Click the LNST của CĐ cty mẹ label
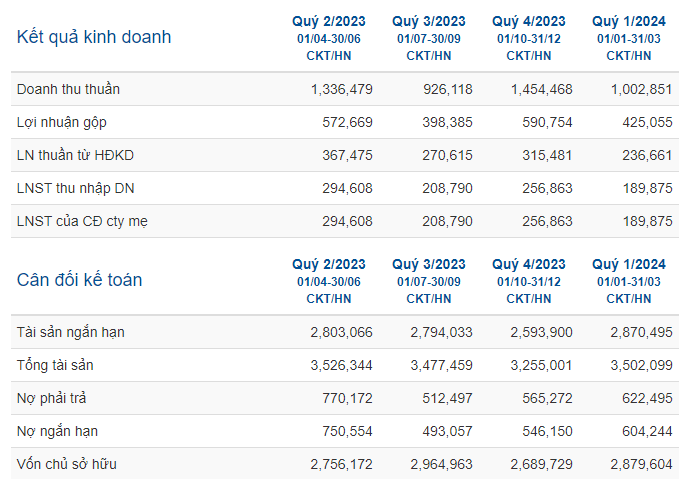 (x=82, y=221)
